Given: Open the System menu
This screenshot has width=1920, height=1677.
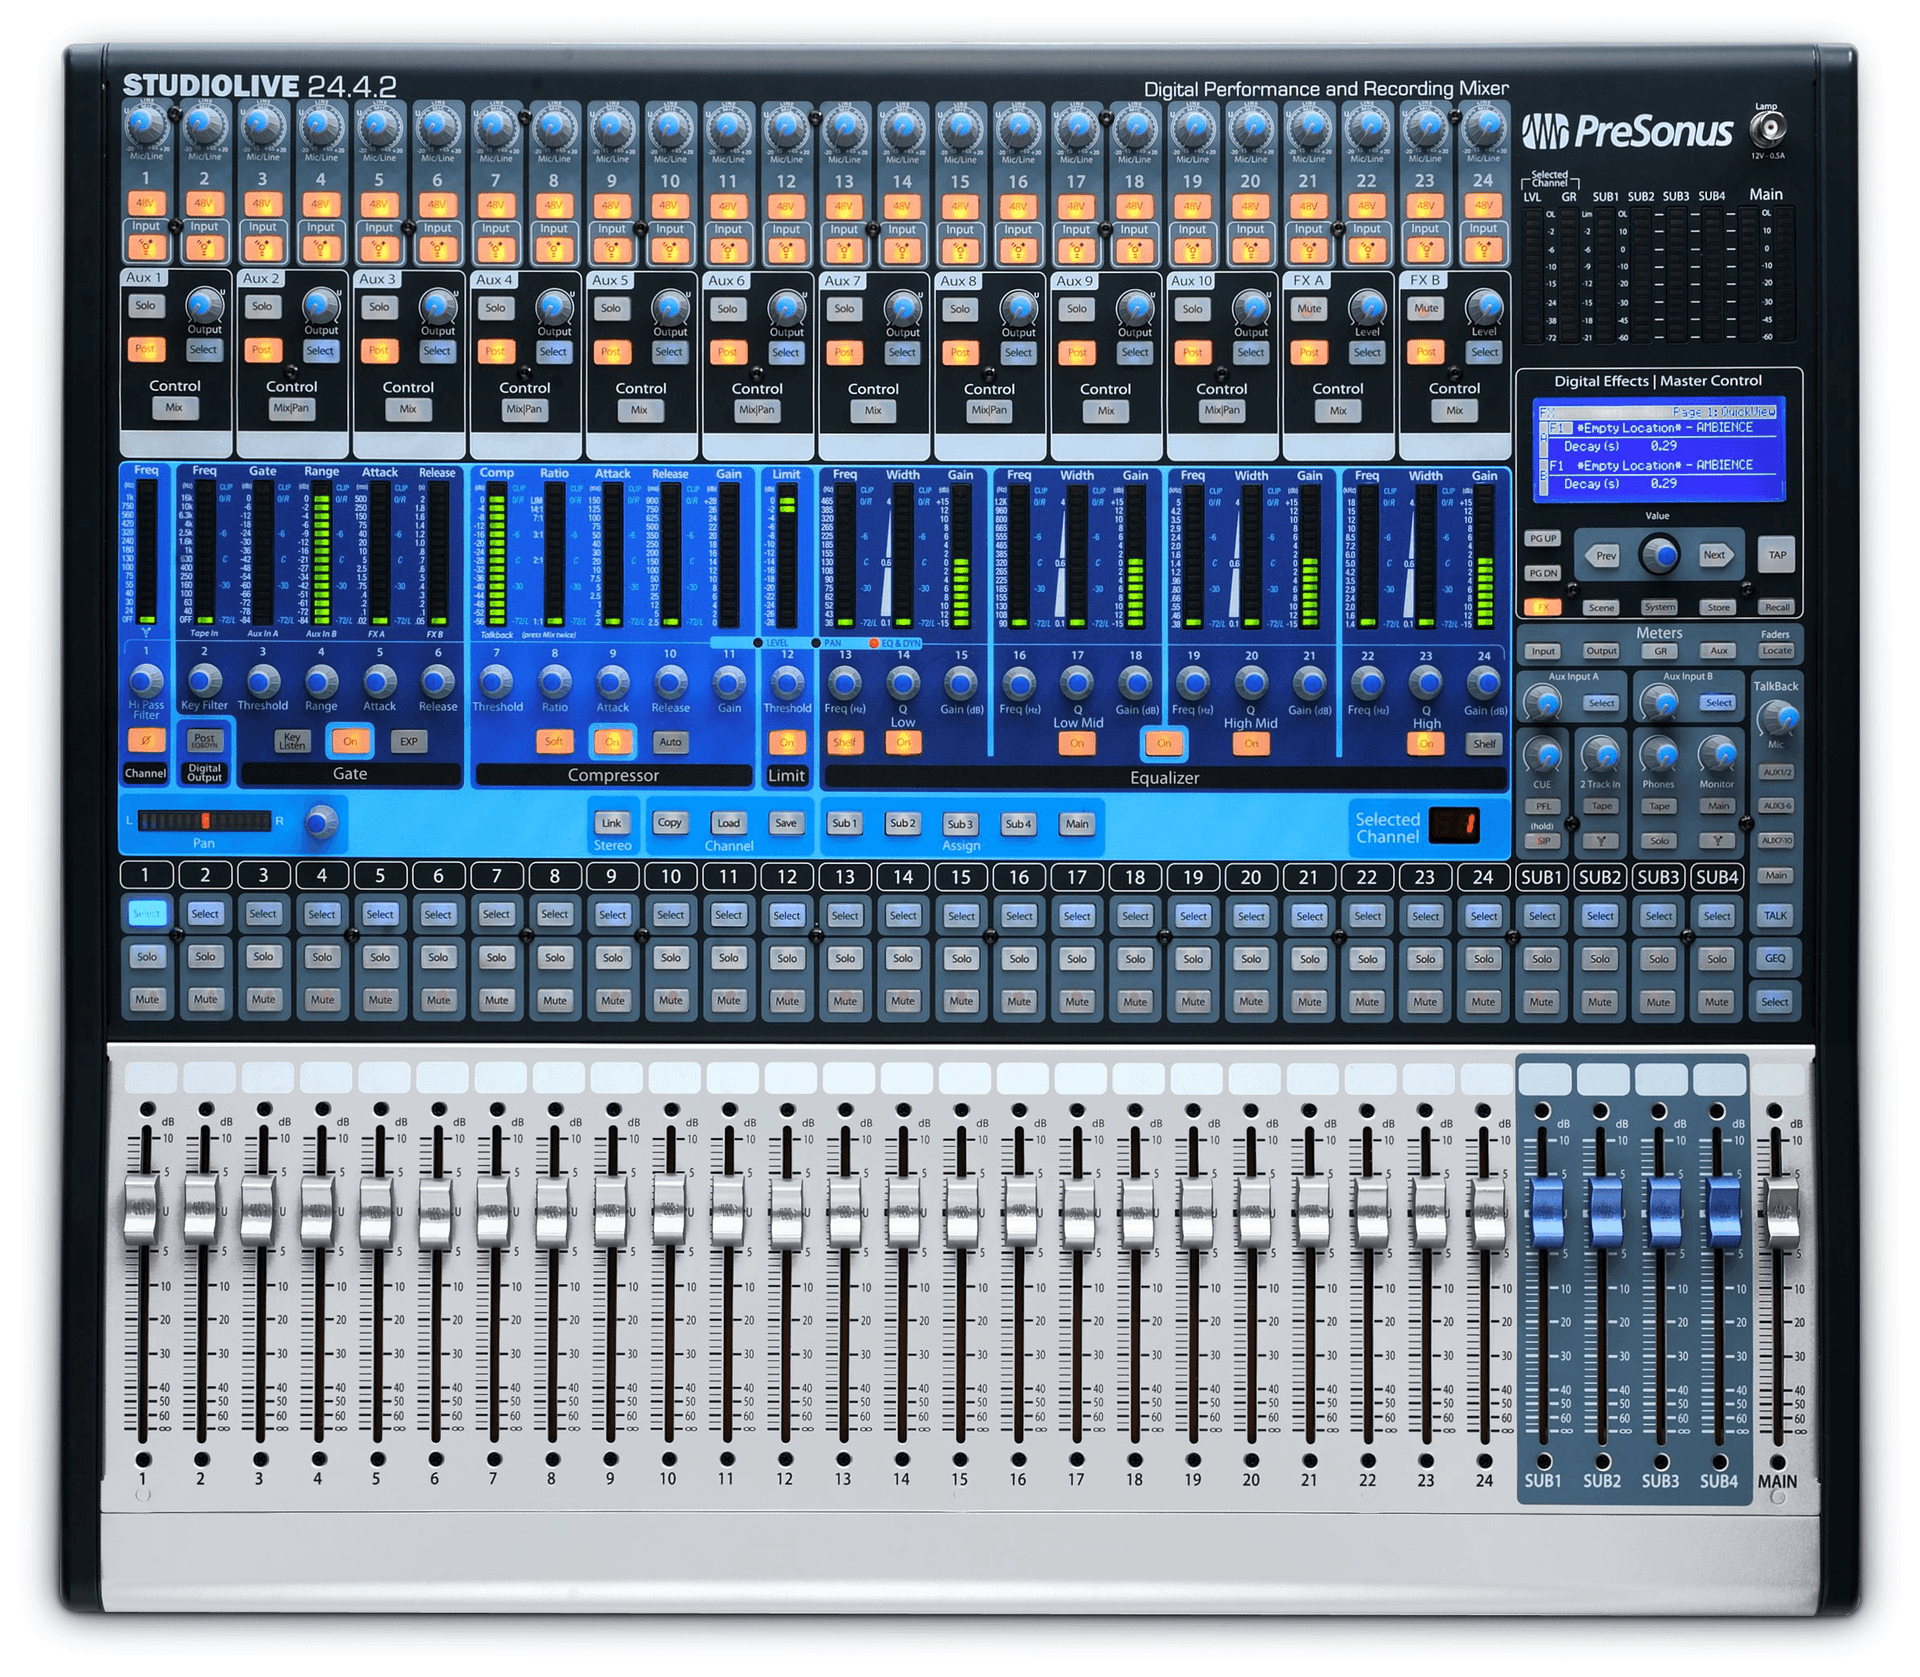Looking at the screenshot, I should (x=1661, y=607).
